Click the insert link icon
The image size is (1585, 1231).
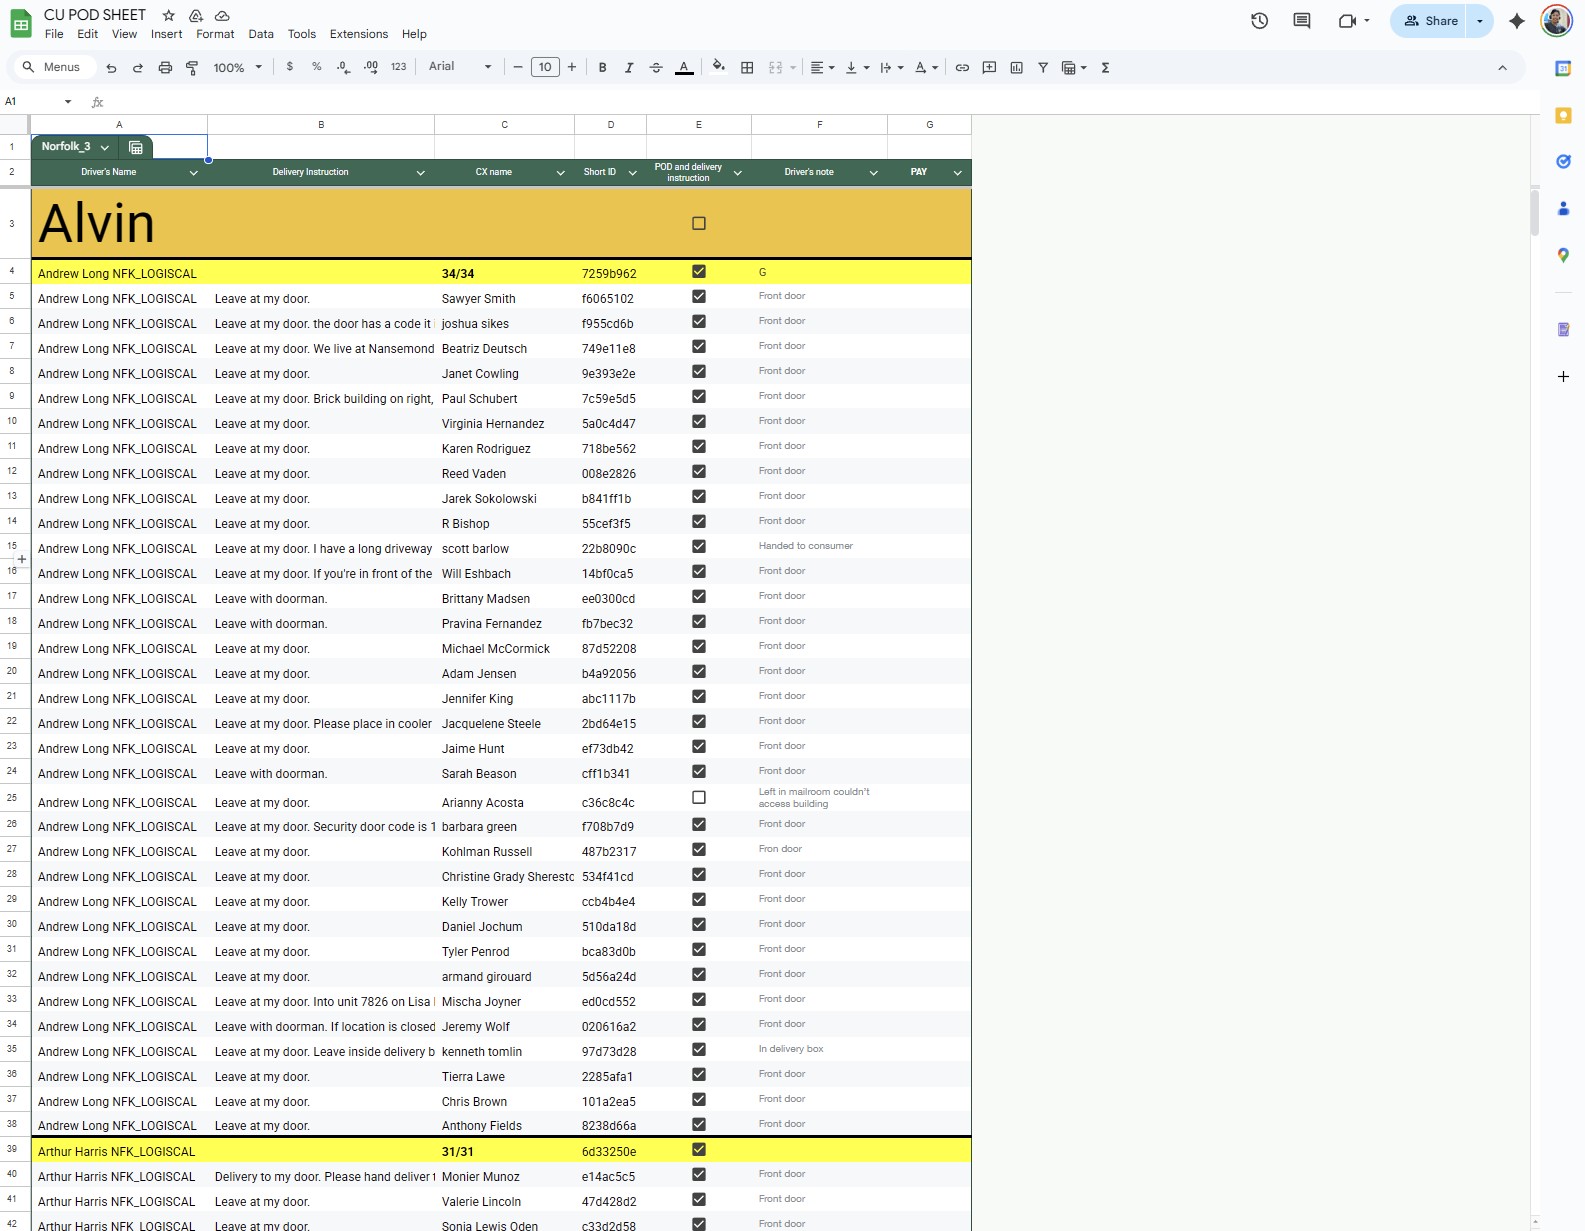(x=962, y=68)
